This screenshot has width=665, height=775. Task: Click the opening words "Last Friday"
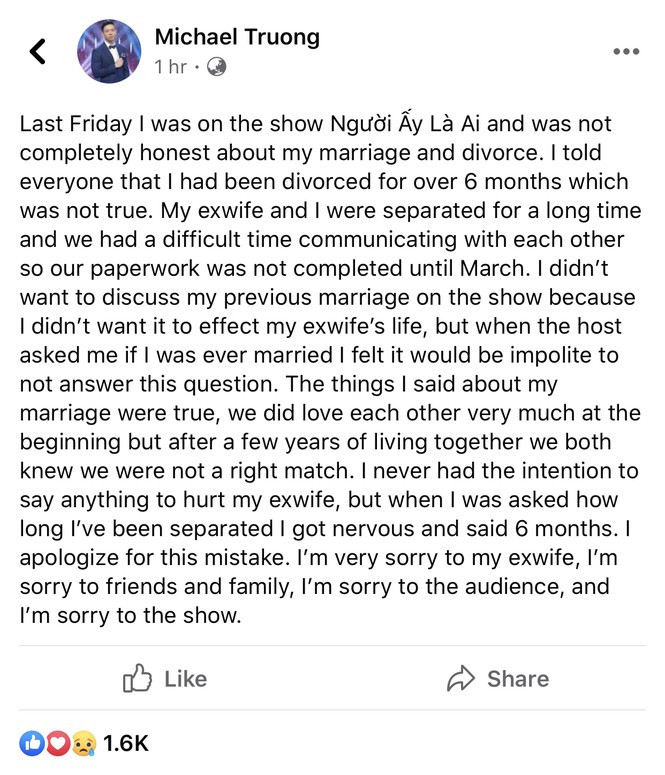click(73, 125)
